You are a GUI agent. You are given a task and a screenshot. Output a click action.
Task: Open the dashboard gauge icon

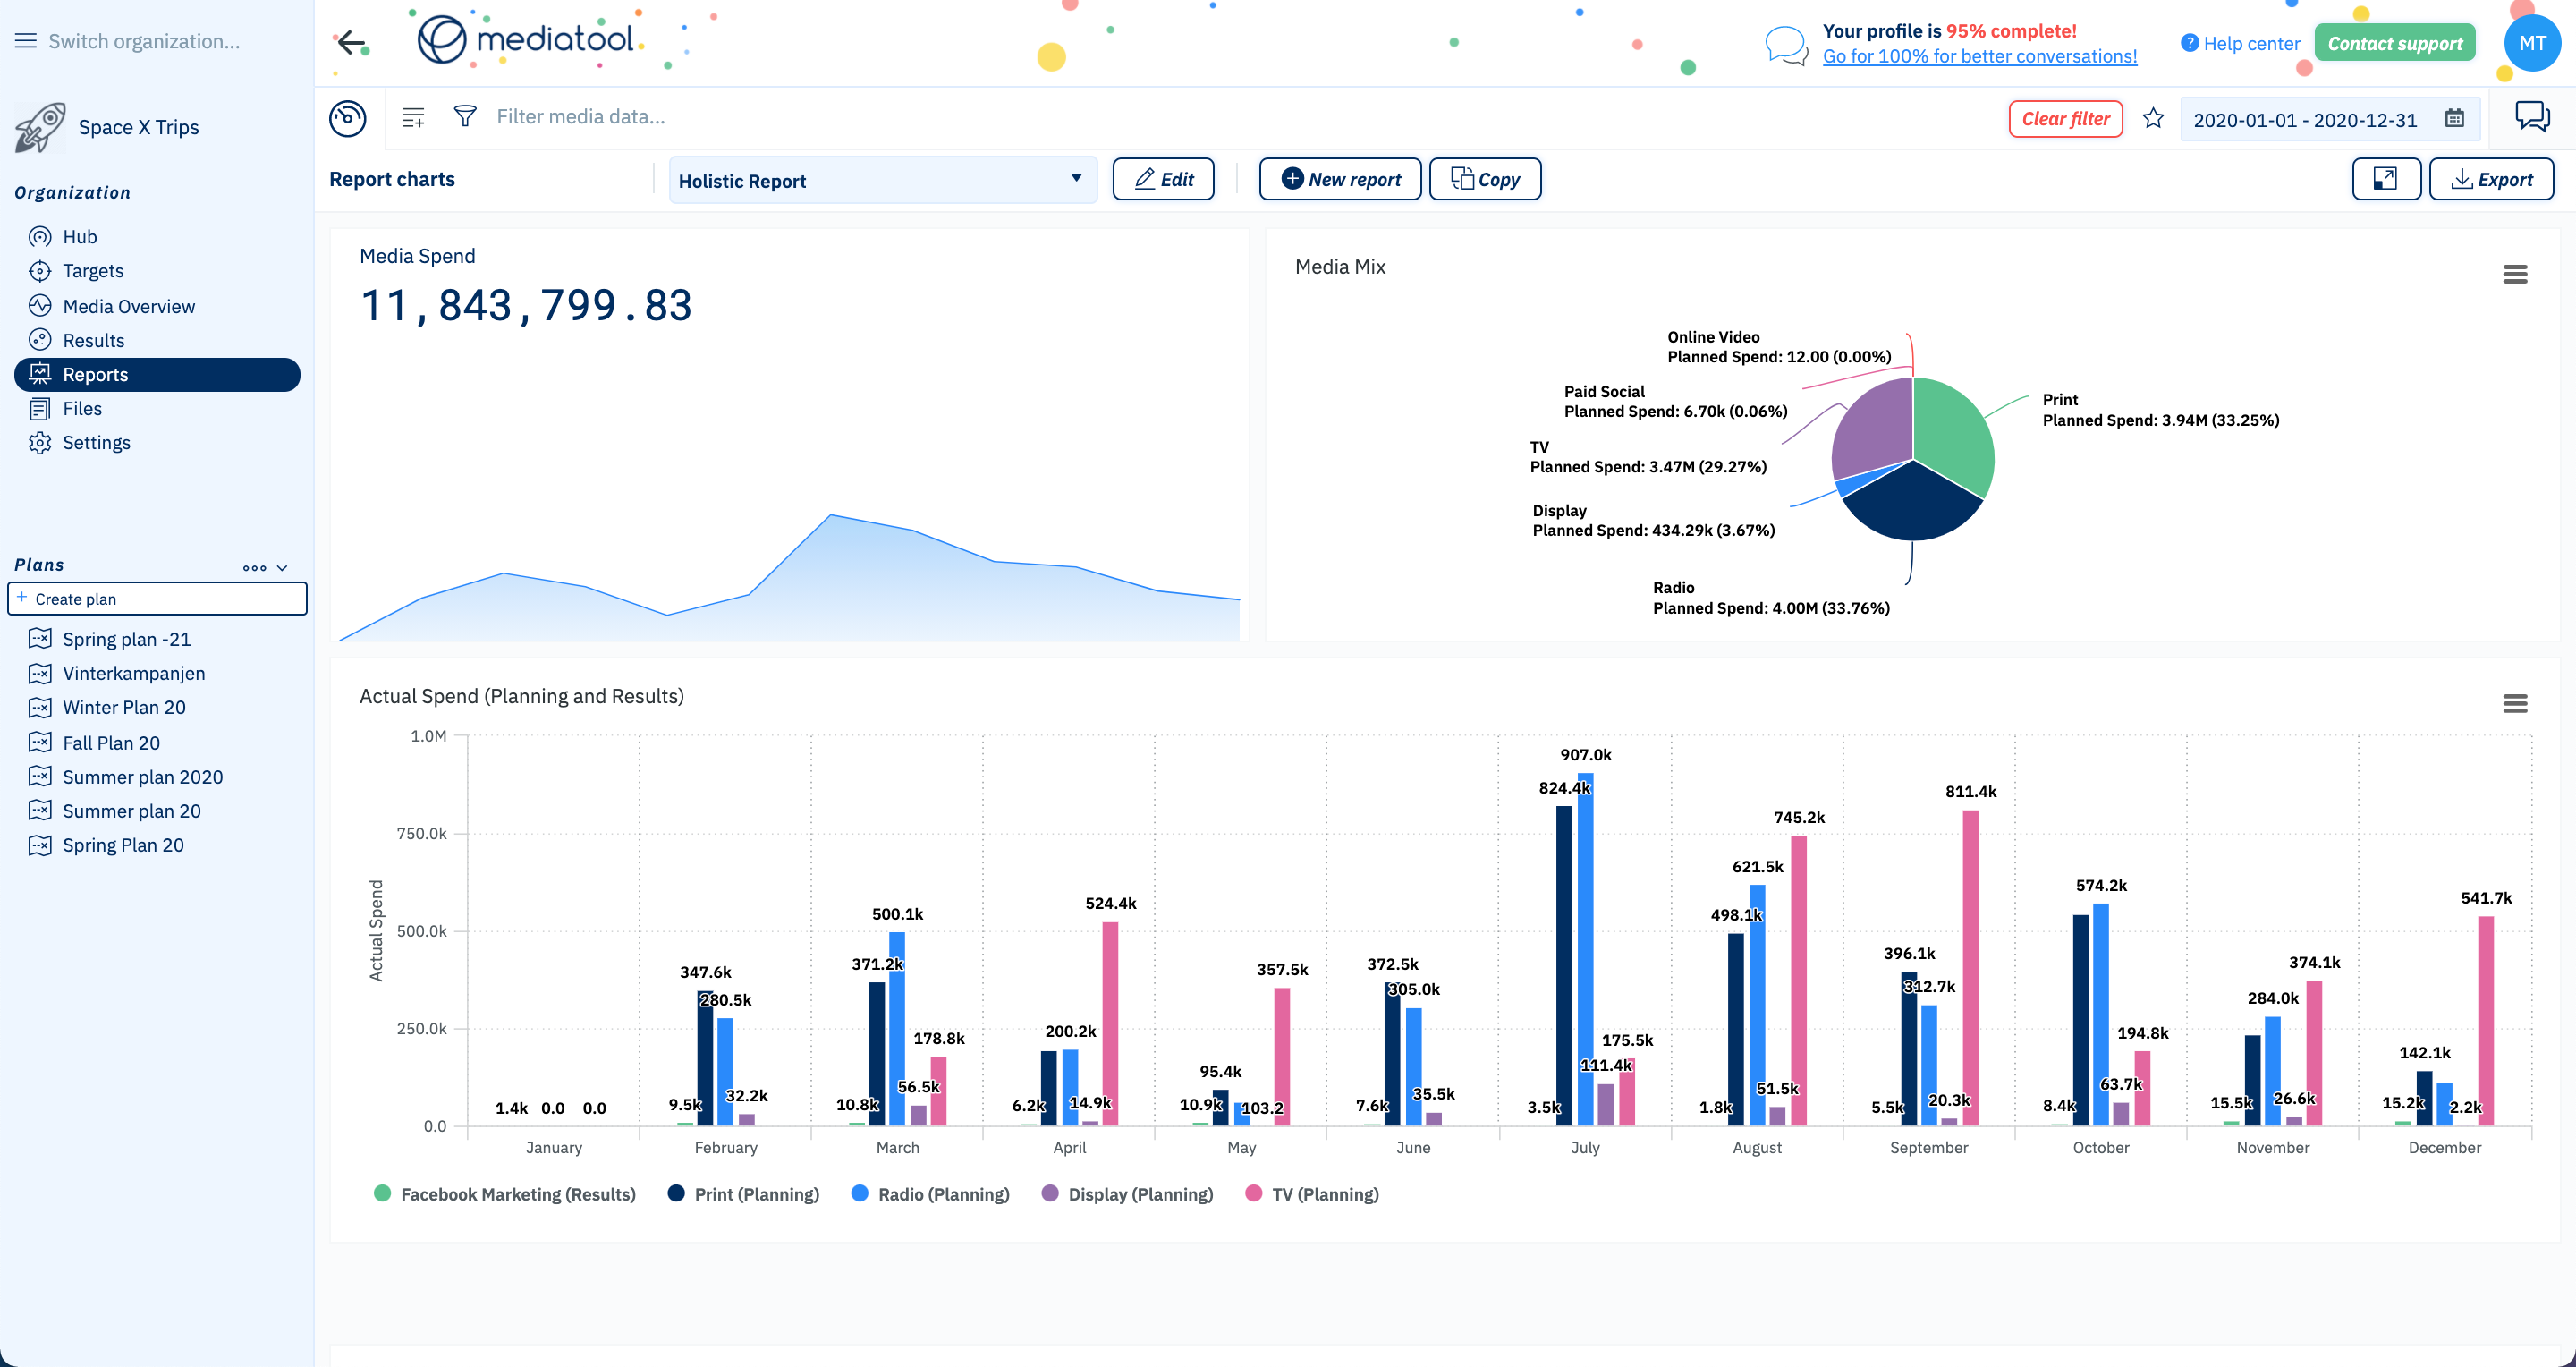[x=347, y=118]
